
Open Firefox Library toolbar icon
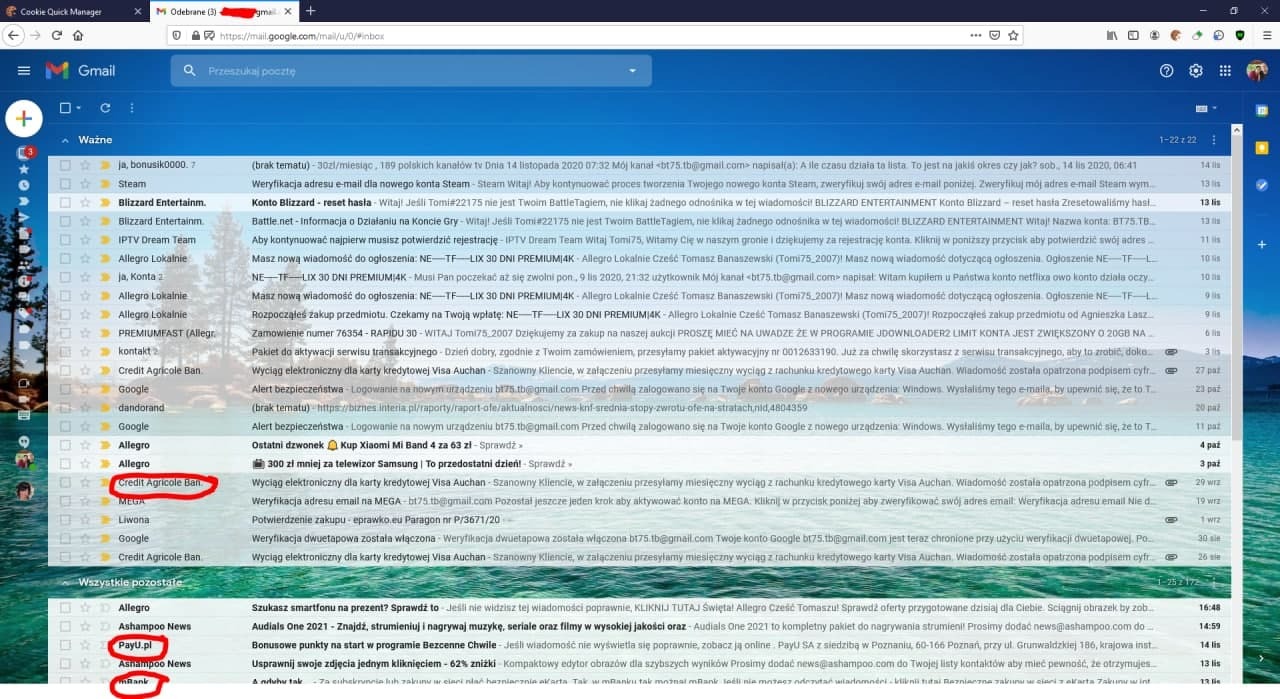click(1112, 35)
